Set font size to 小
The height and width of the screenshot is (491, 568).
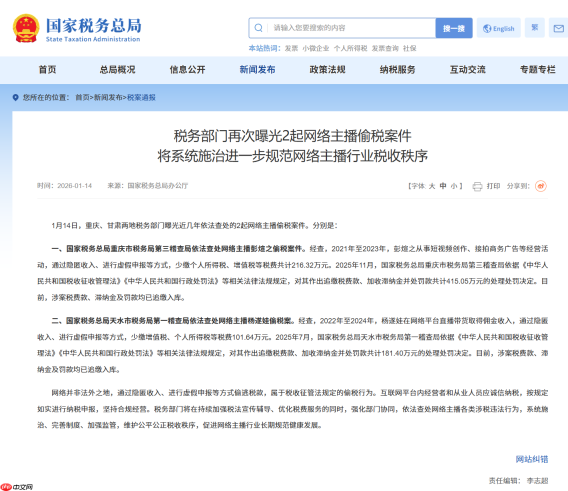(x=454, y=186)
